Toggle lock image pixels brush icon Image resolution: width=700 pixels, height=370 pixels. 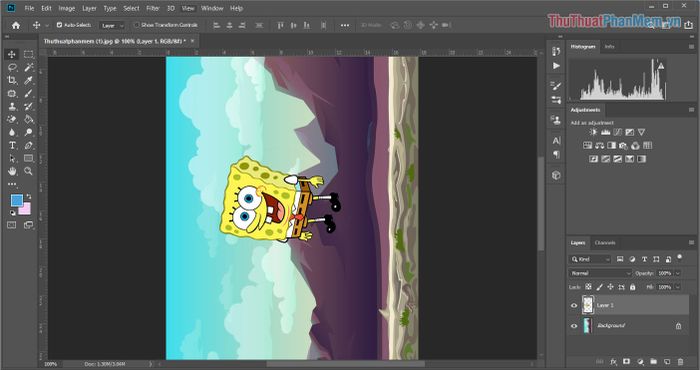point(600,287)
